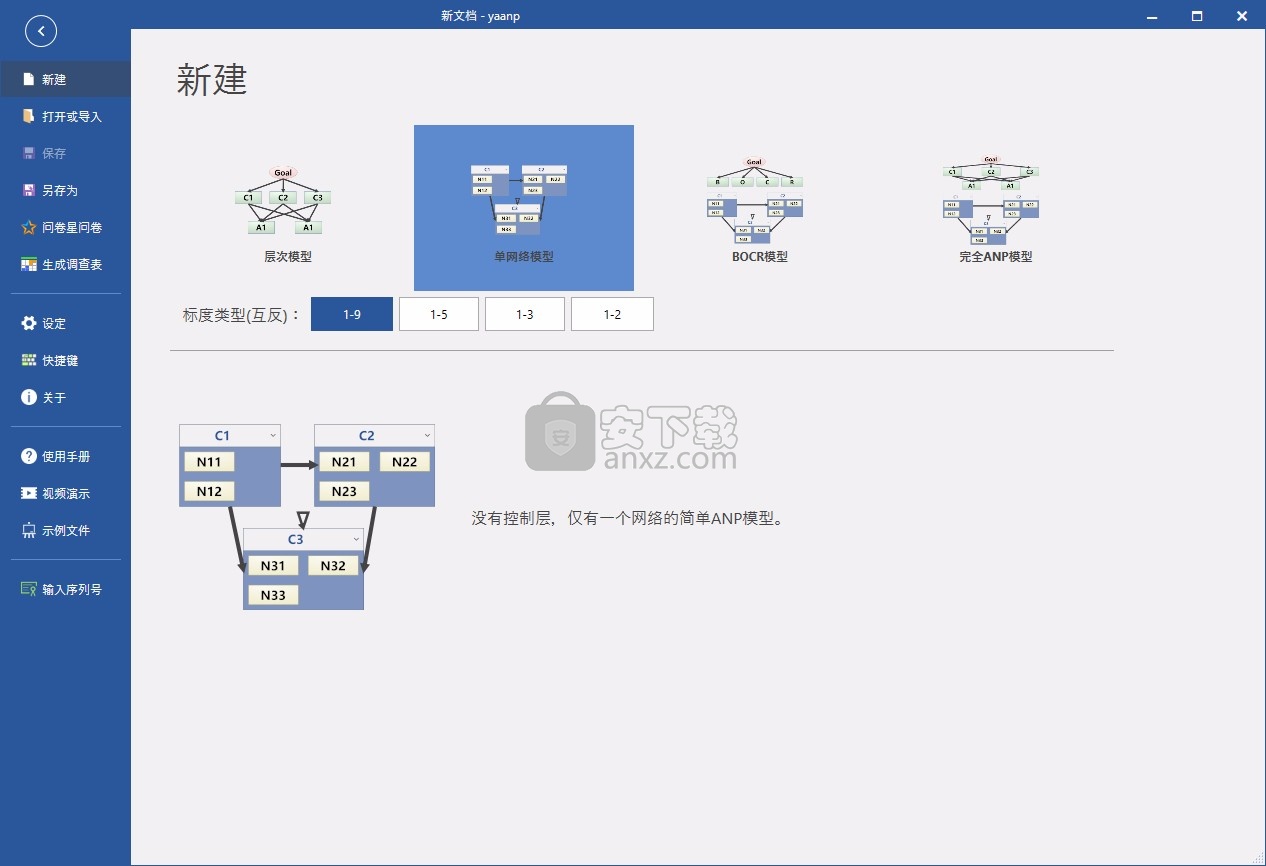Click the info icon beside 关于
The width and height of the screenshot is (1266, 866).
29,397
